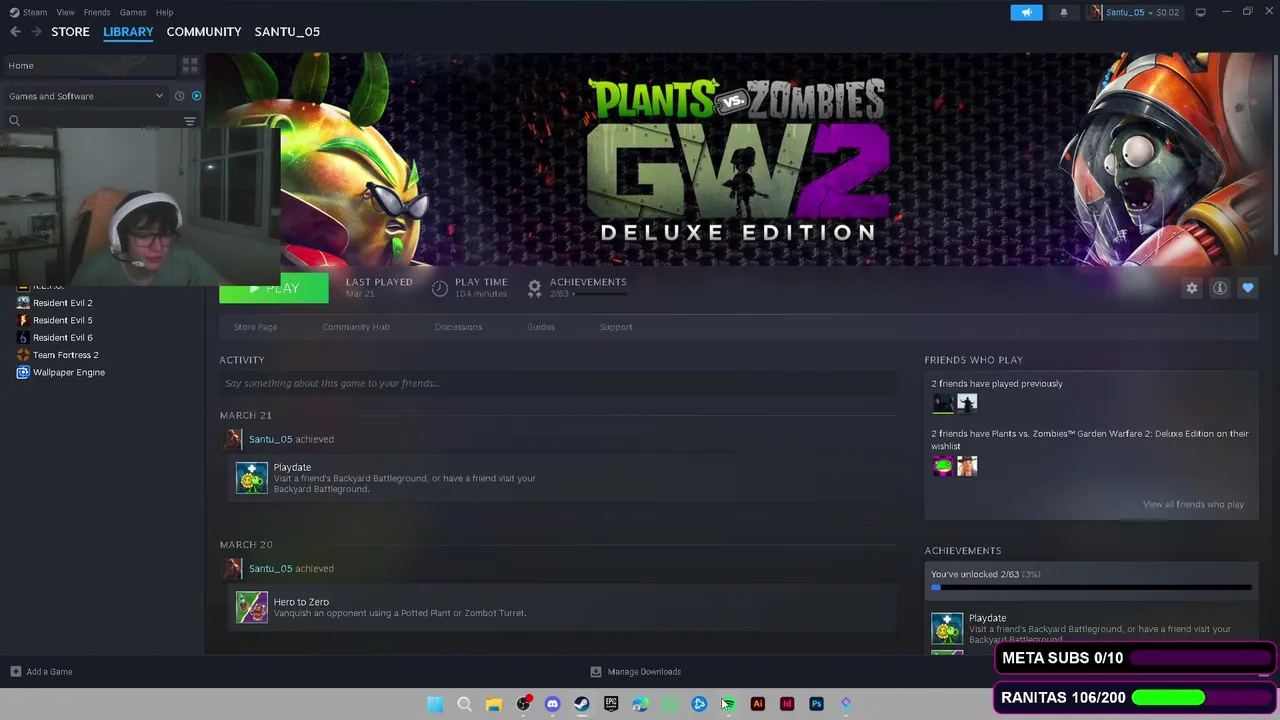Image resolution: width=1280 pixels, height=720 pixels.
Task: Sort library by recent activity clock icon
Action: [179, 96]
